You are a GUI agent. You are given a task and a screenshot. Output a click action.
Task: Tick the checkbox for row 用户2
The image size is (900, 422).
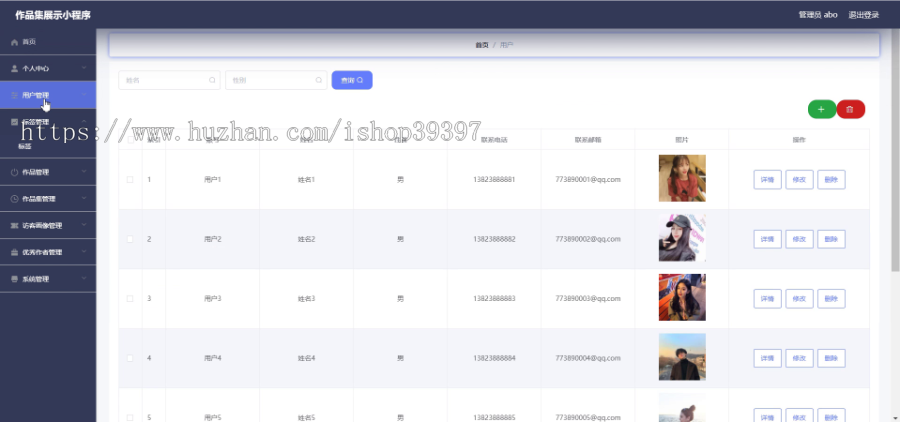[x=130, y=239]
